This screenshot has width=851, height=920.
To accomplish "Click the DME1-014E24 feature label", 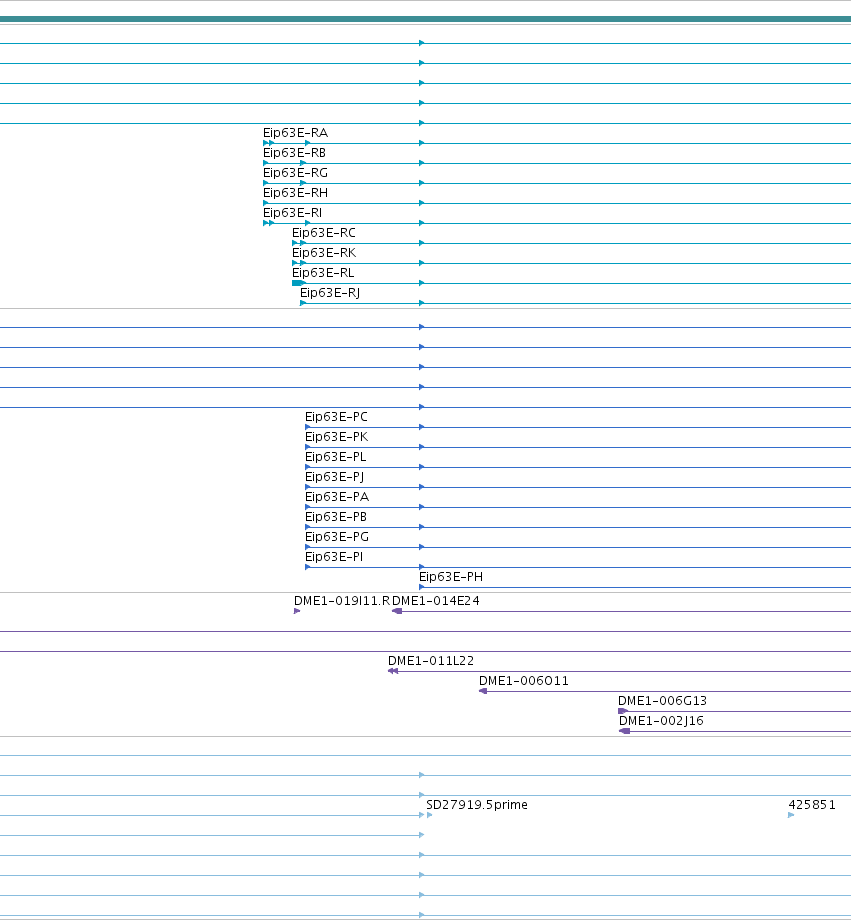I will pos(435,601).
